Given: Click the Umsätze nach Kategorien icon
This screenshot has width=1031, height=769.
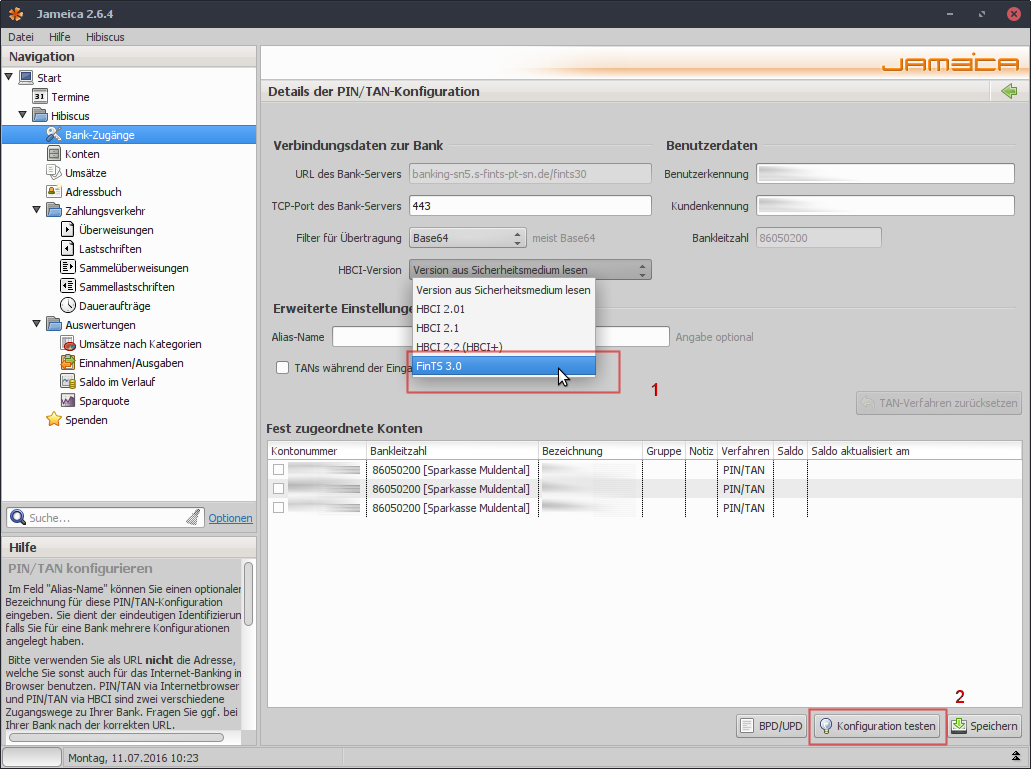Looking at the screenshot, I should pos(67,344).
